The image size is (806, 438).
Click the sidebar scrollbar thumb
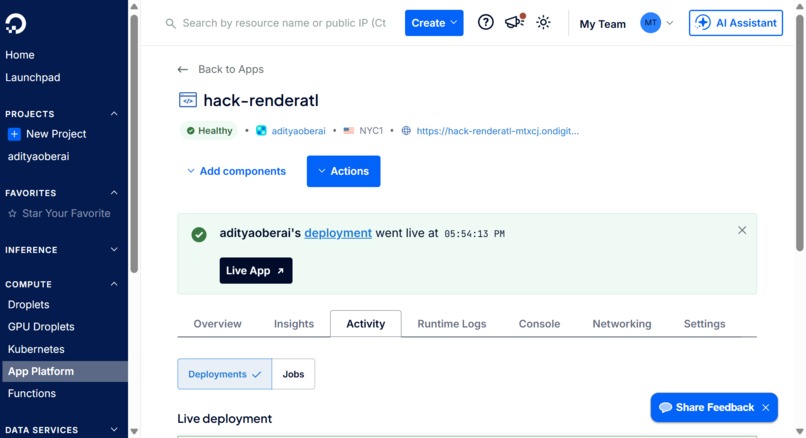[x=134, y=144]
